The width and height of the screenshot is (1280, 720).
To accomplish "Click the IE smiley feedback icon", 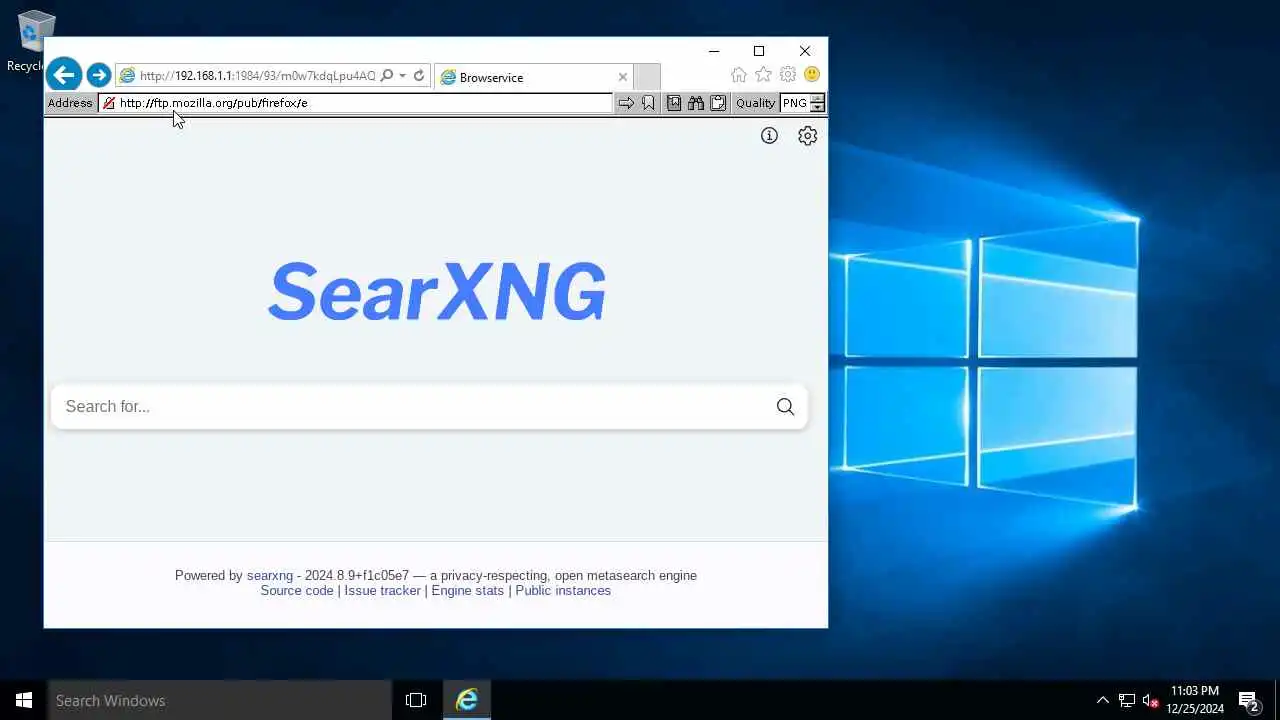I will tap(812, 75).
